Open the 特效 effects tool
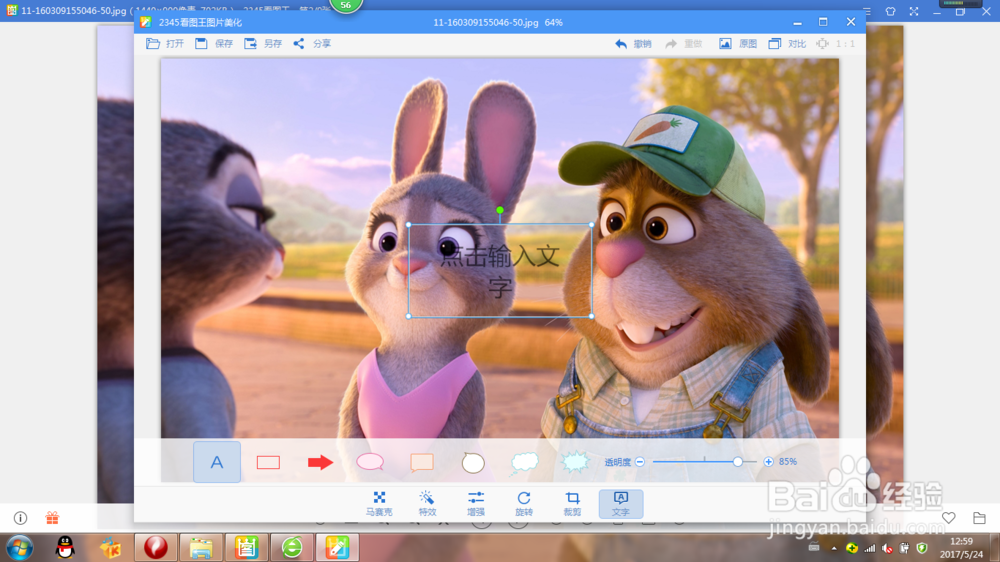Viewport: 1000px width, 562px height. pos(427,503)
